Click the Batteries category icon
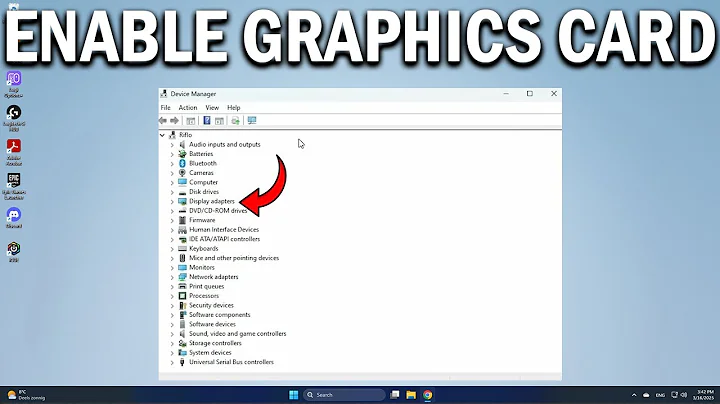Viewport: 720px width, 404px height. (x=182, y=154)
